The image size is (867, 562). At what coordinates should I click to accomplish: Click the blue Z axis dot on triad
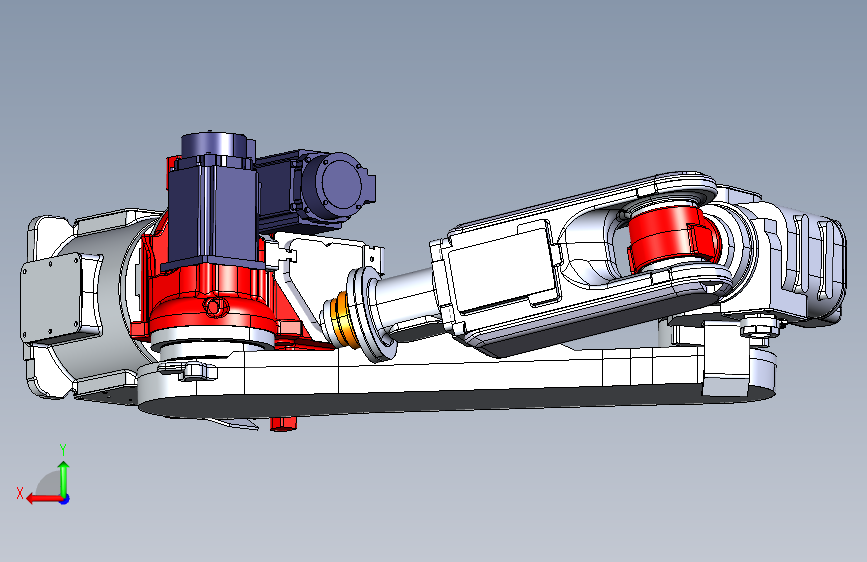point(65,499)
